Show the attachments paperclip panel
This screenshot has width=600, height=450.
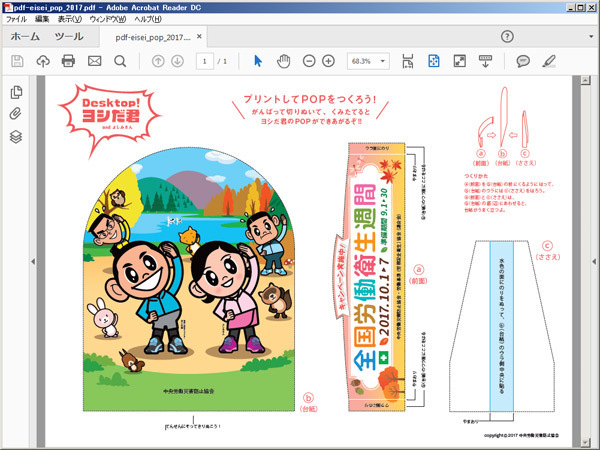coord(16,114)
